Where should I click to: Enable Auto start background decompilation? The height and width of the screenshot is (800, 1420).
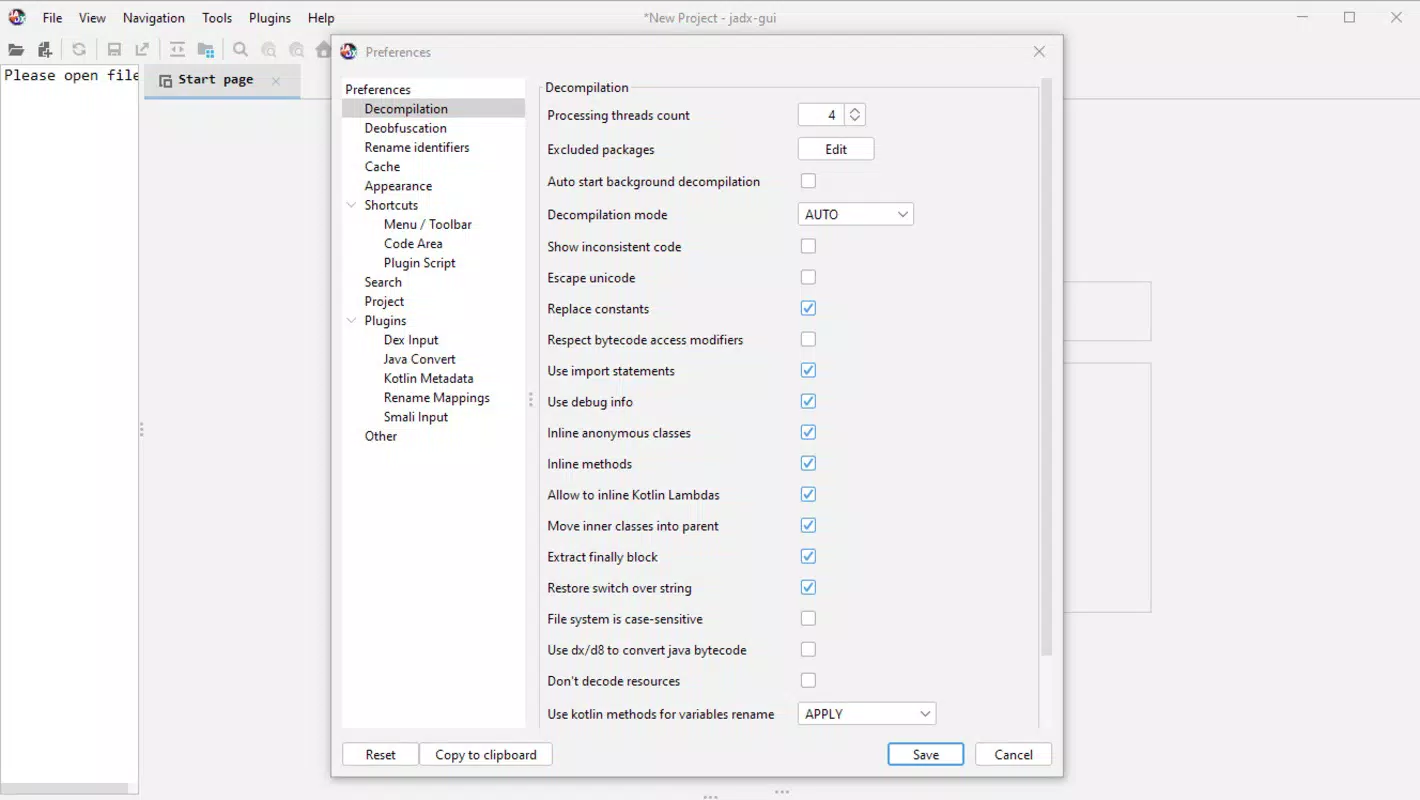(808, 181)
